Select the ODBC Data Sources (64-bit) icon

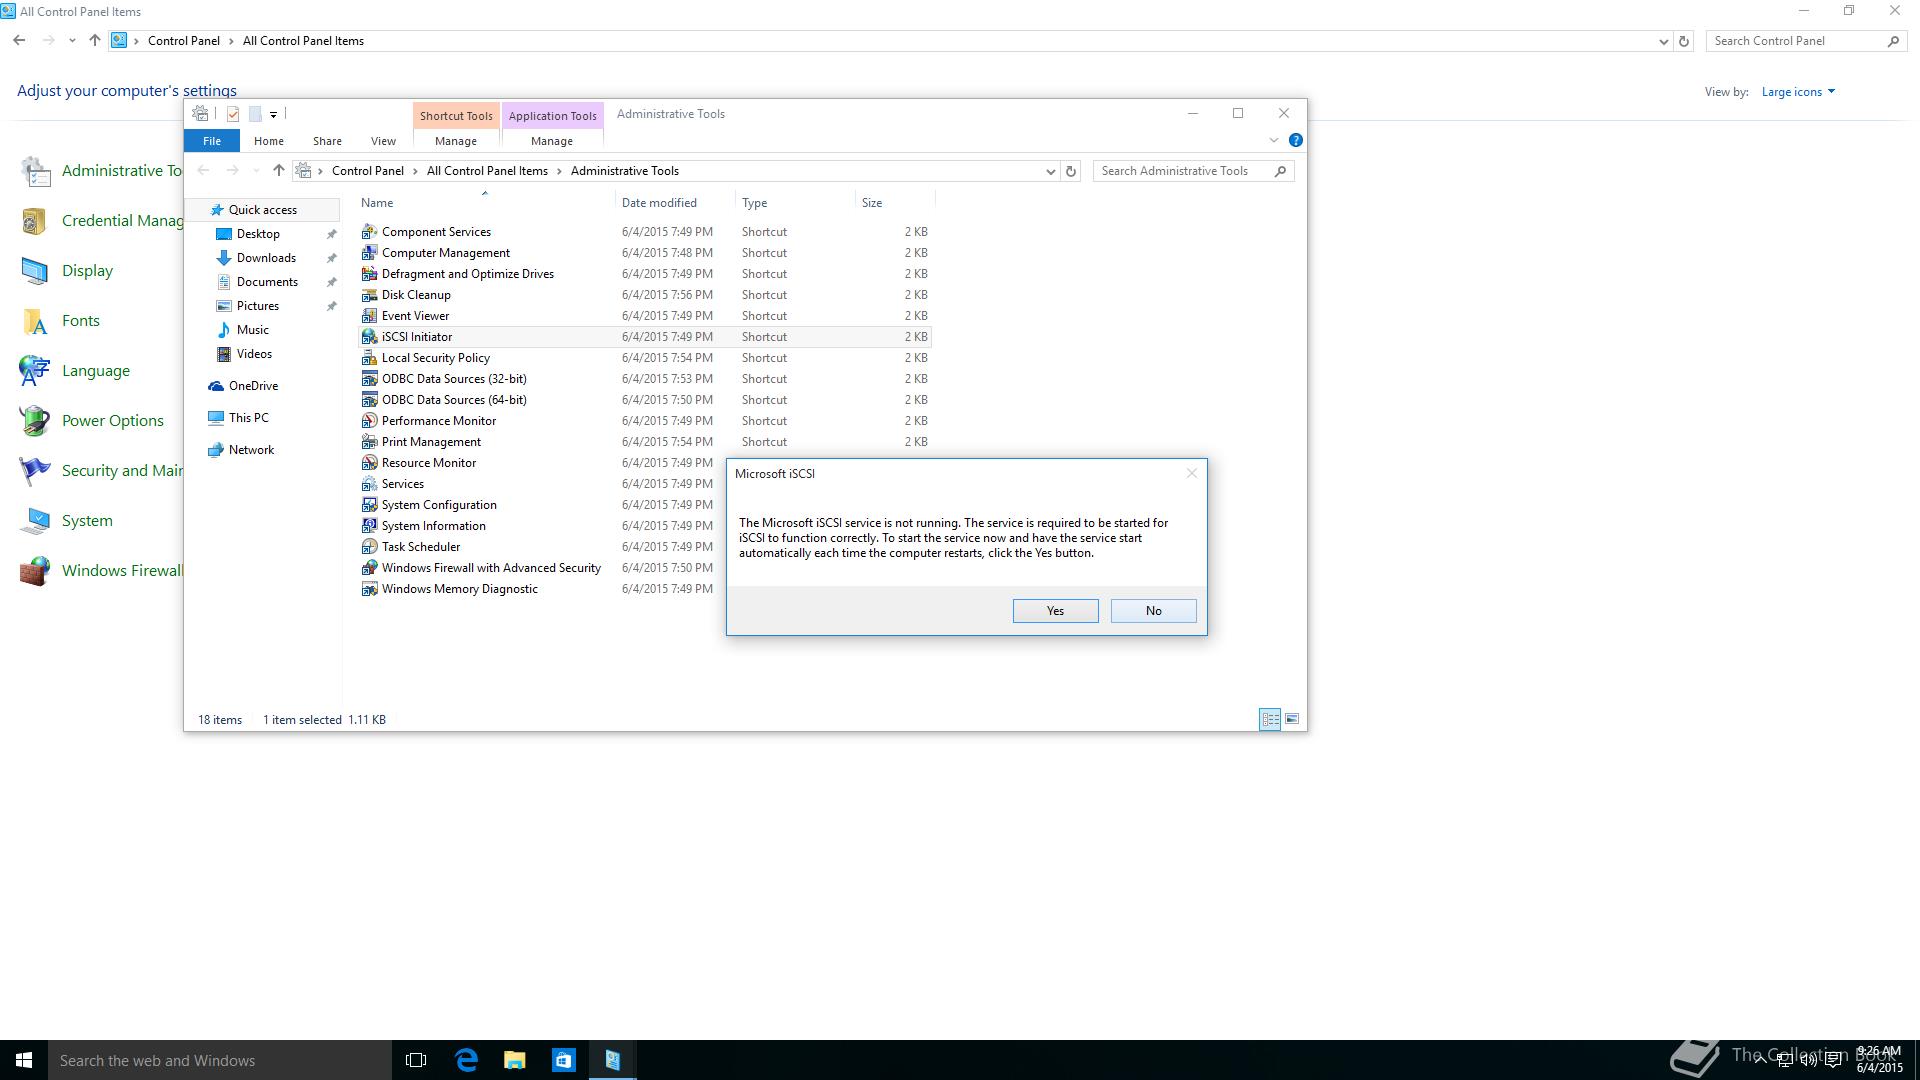pos(369,400)
